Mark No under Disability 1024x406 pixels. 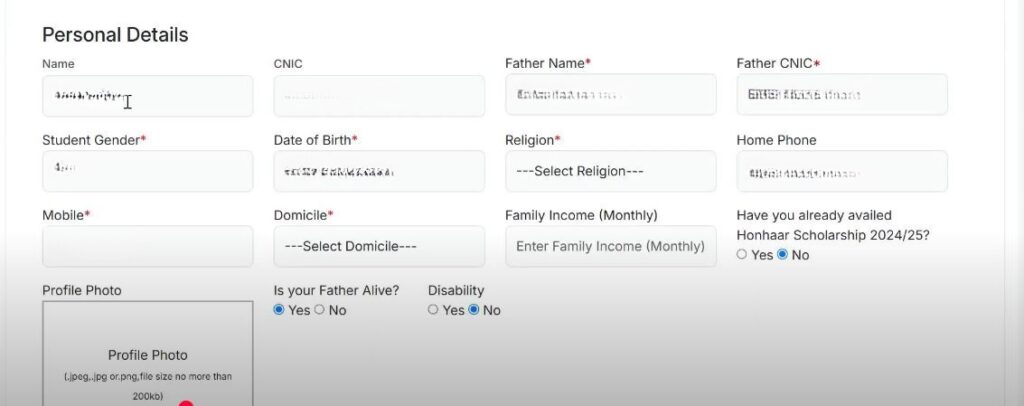(474, 310)
